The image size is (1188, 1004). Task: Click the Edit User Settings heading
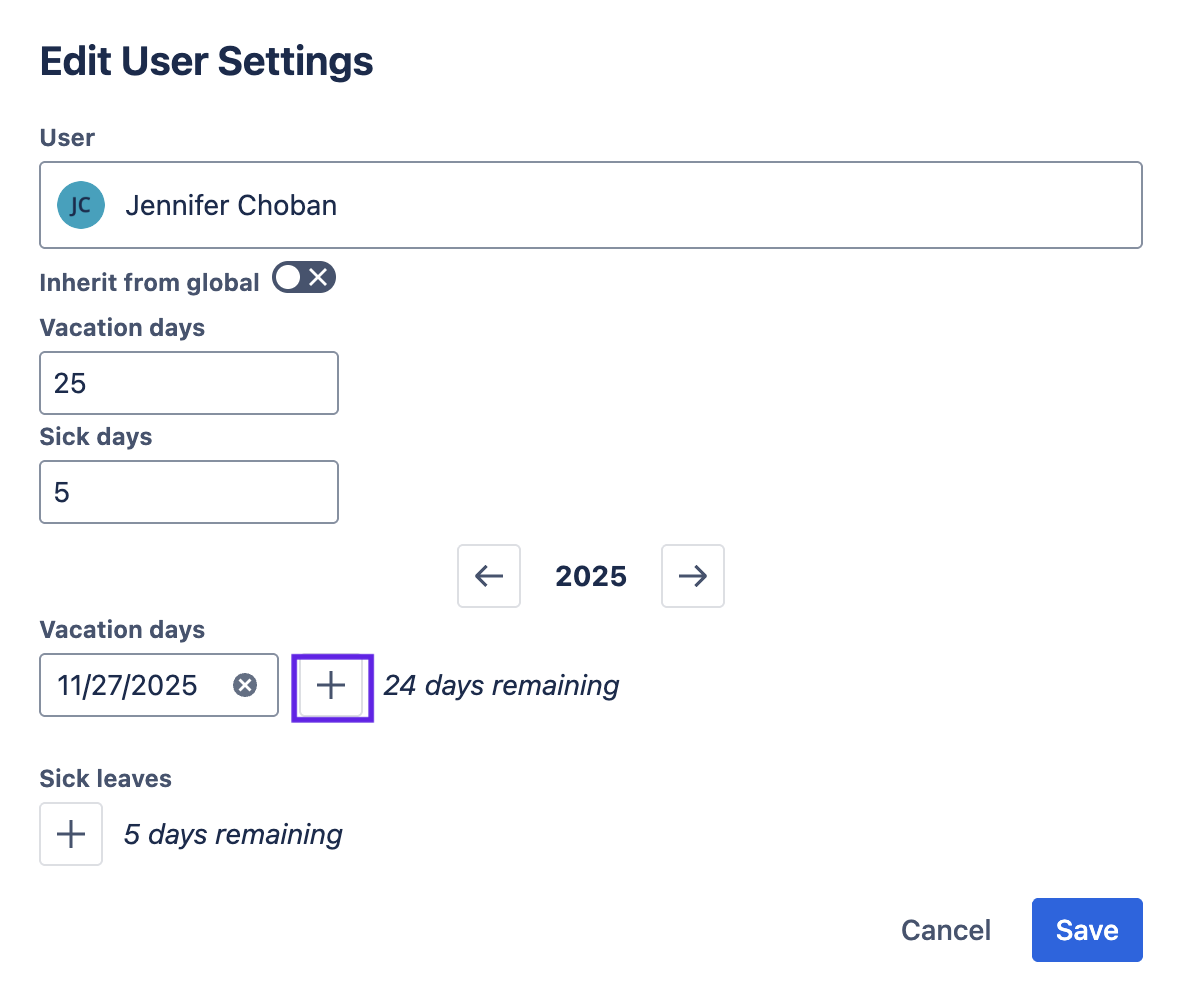click(207, 62)
